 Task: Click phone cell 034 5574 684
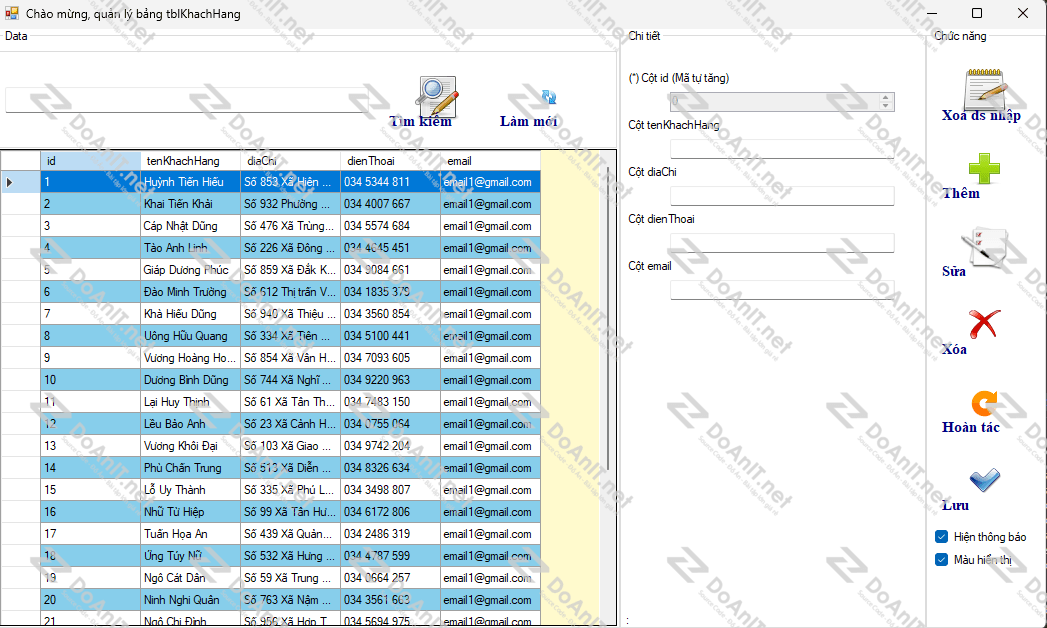click(x=391, y=226)
